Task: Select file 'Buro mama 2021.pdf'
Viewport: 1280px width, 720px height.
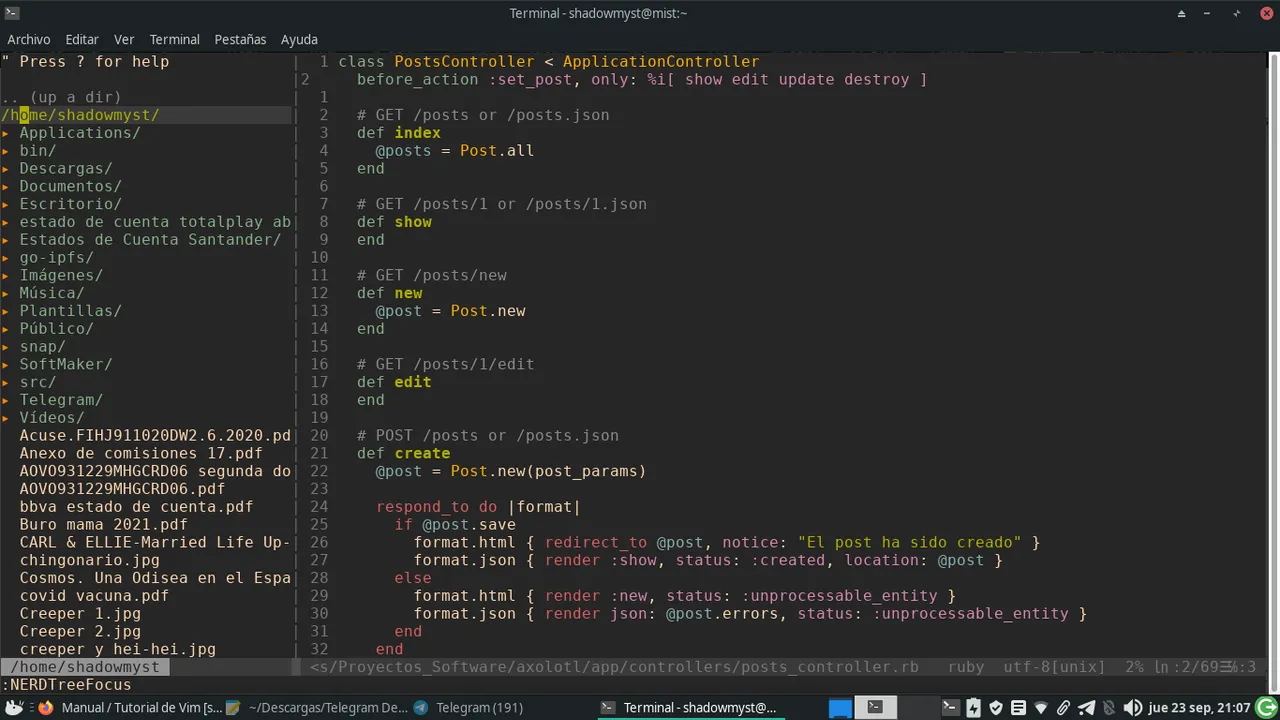Action: pyautogui.click(x=103, y=525)
